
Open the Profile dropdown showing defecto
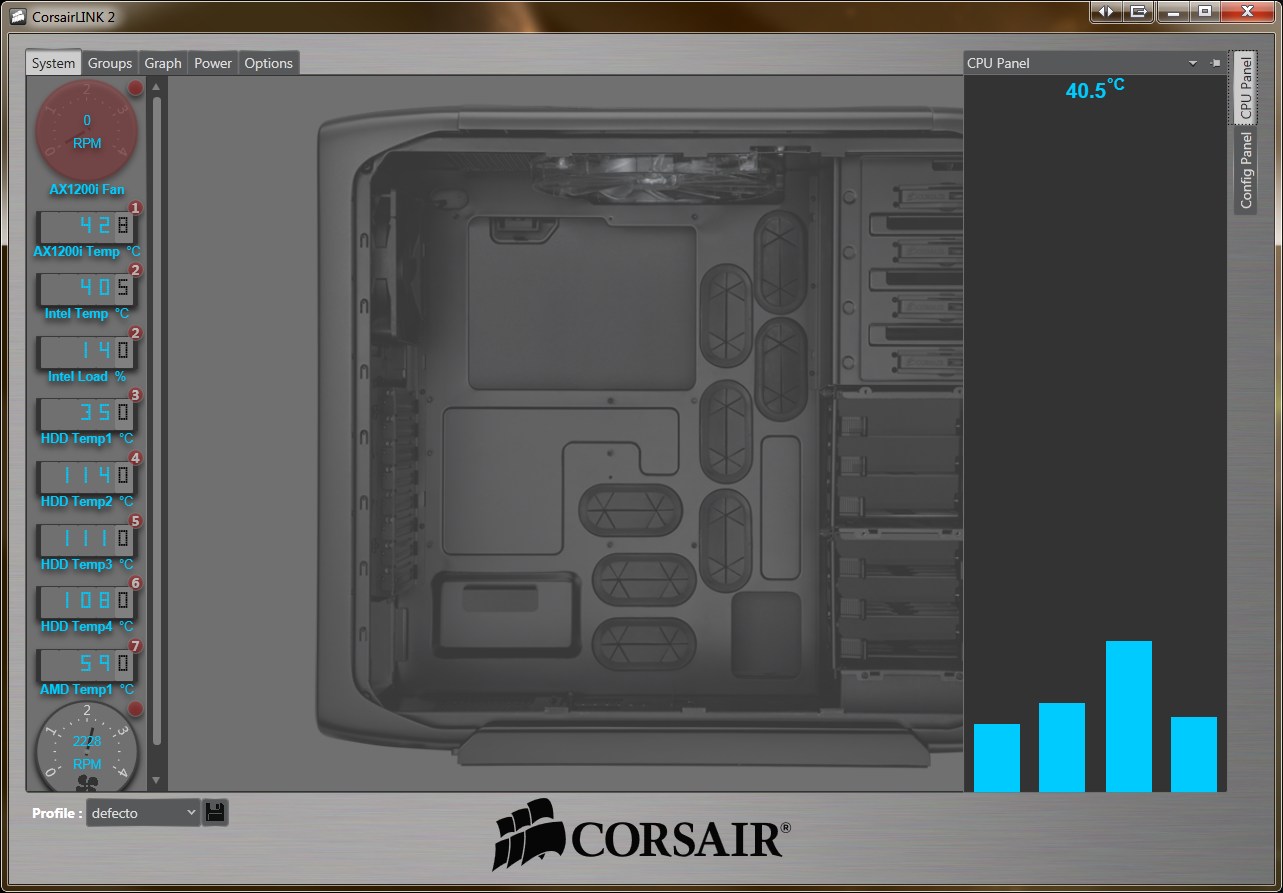[x=143, y=813]
